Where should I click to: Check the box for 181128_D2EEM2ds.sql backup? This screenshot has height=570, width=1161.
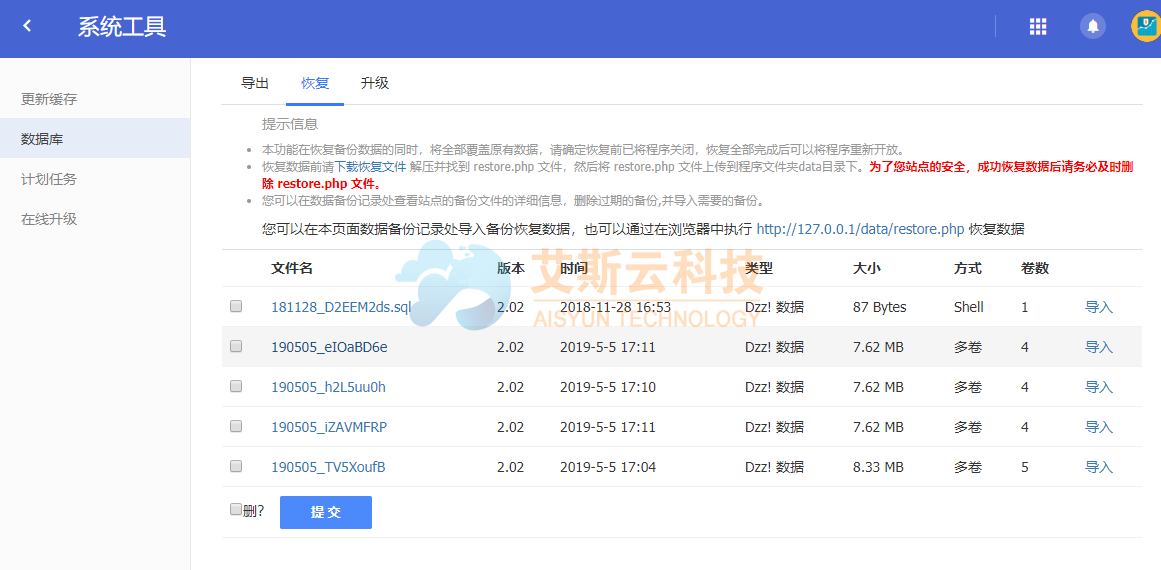click(236, 307)
